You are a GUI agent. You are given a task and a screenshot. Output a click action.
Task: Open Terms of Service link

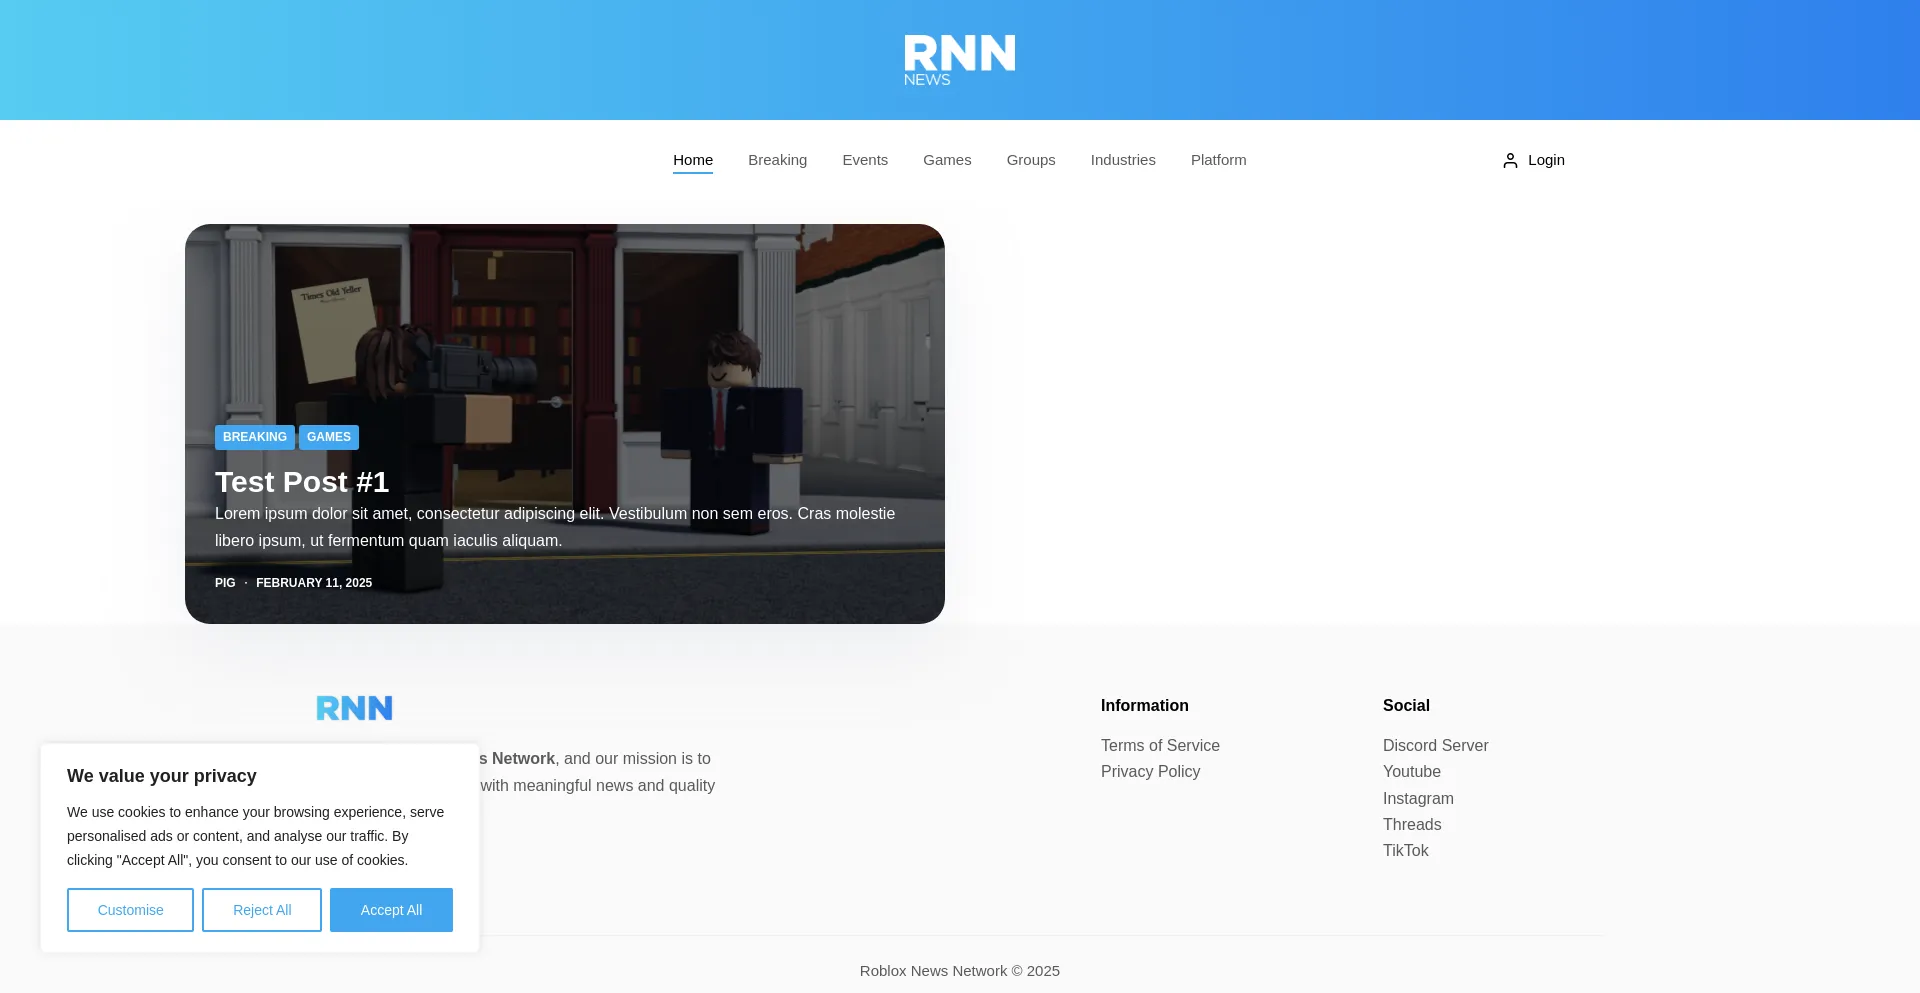point(1160,746)
